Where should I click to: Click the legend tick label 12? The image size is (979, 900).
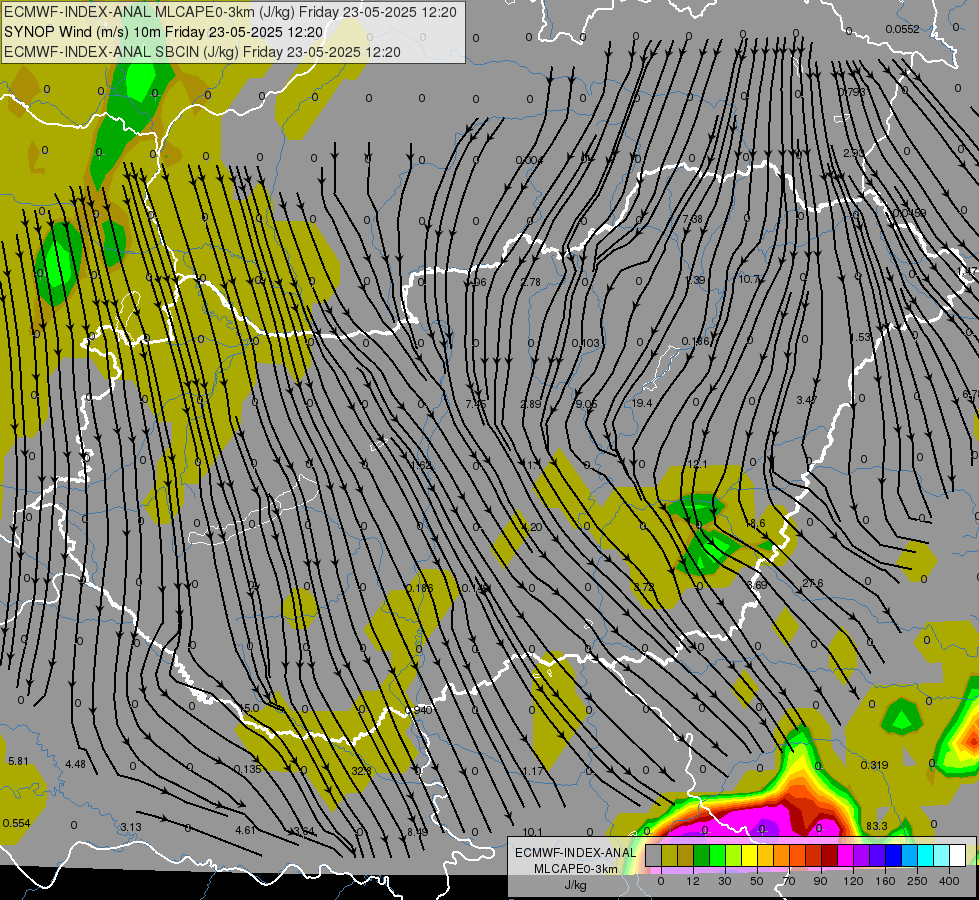[692, 881]
